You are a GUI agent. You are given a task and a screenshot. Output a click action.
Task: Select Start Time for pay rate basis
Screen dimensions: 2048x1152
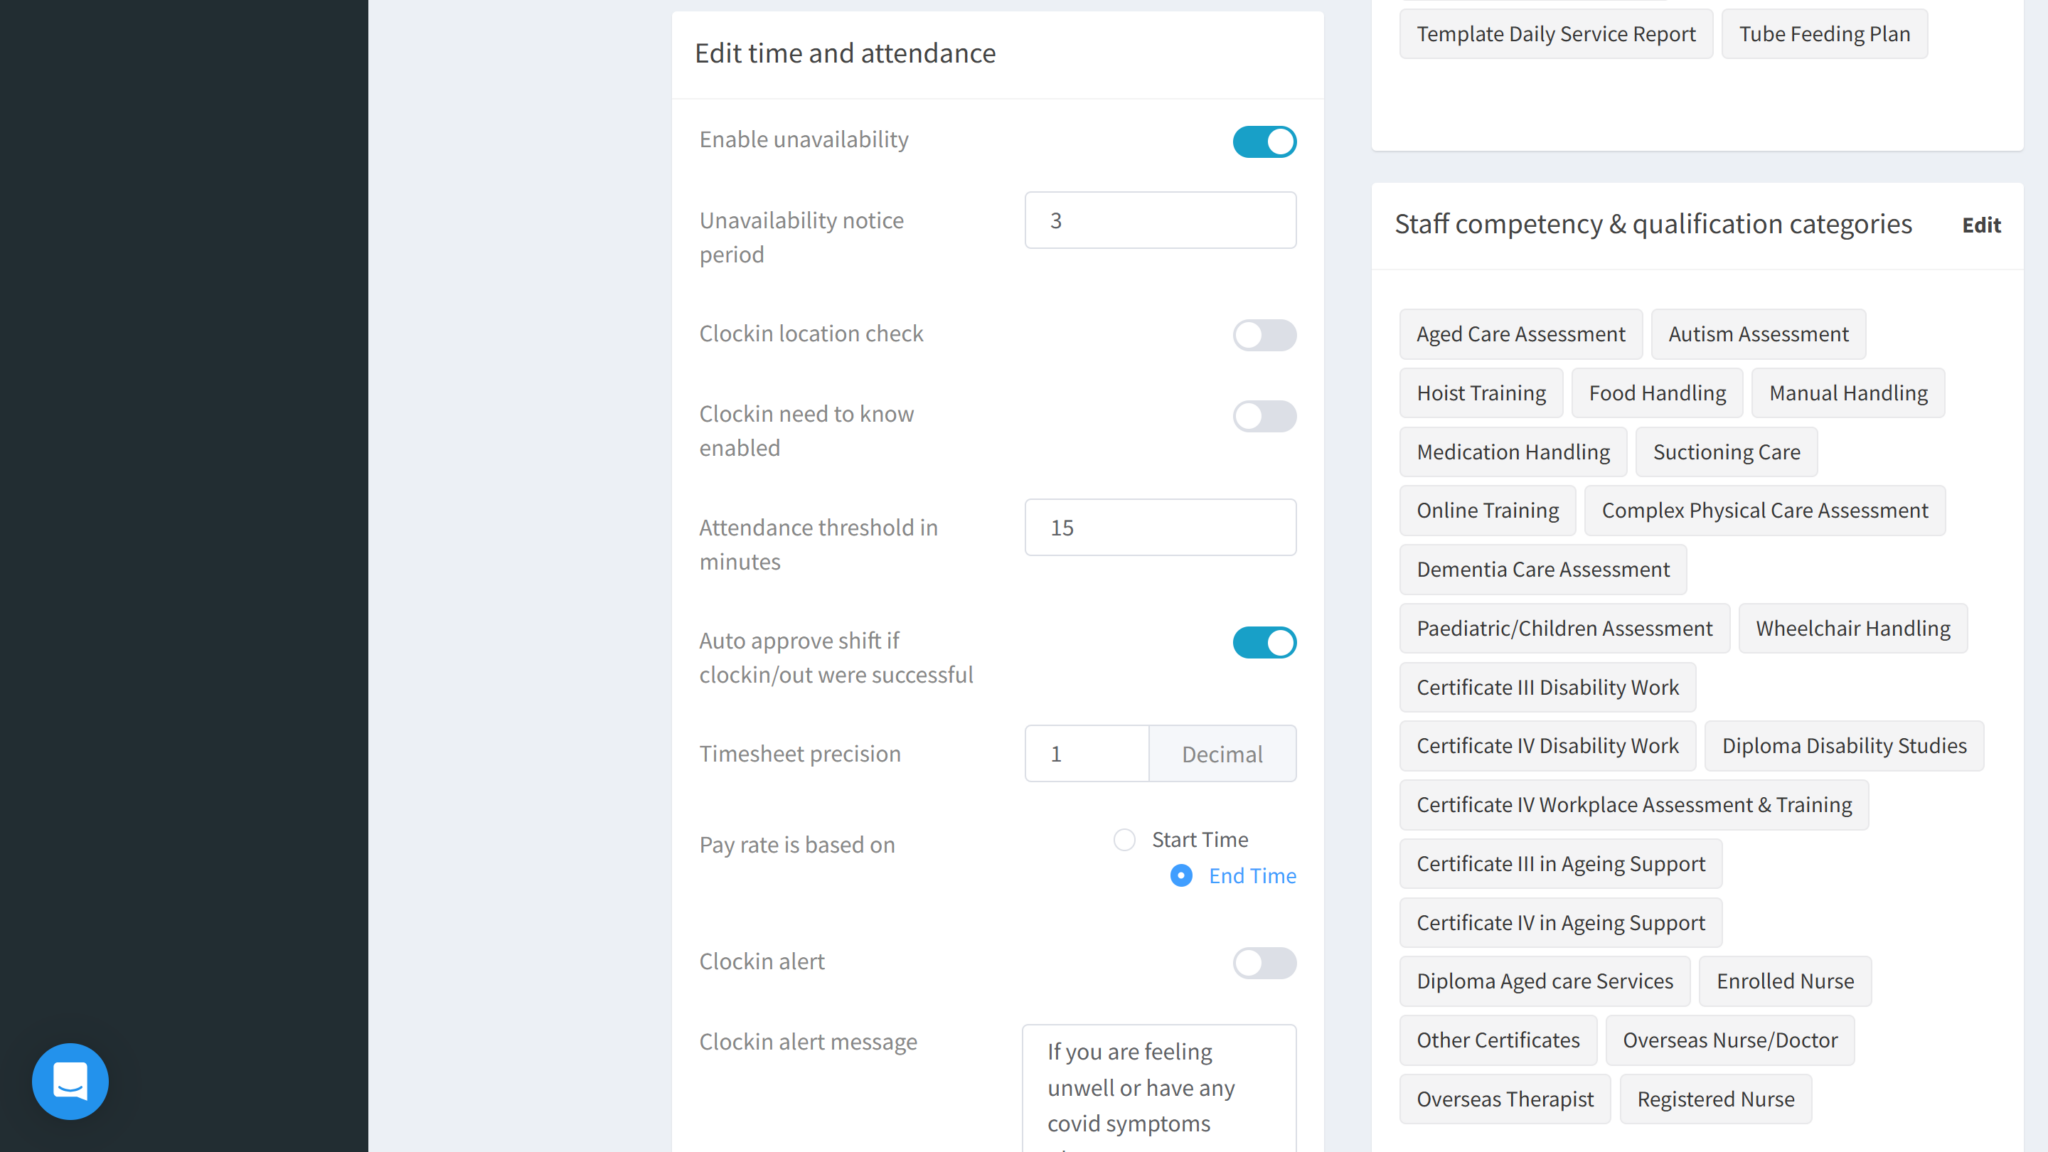tap(1124, 839)
